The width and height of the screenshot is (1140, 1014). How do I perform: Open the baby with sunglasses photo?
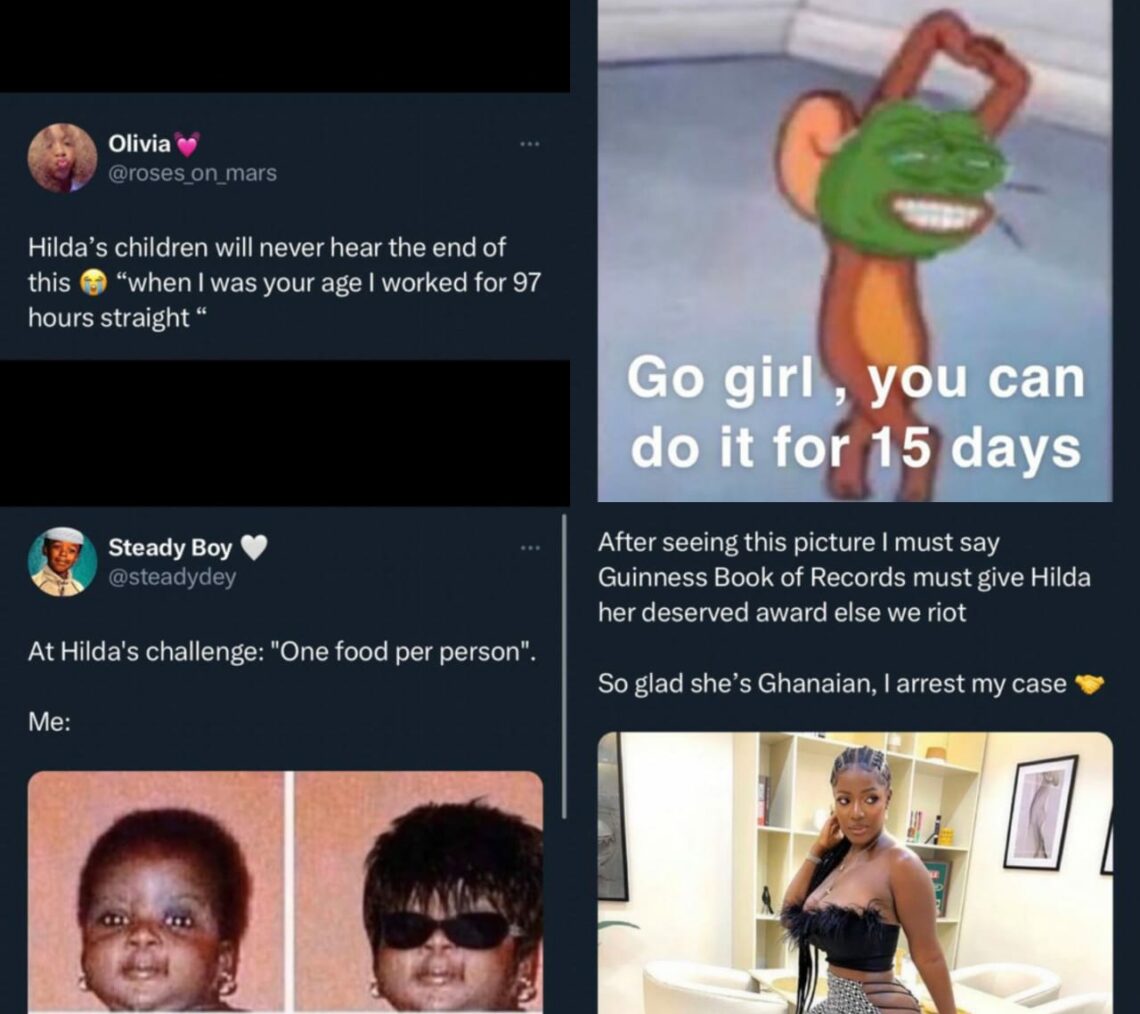click(419, 892)
